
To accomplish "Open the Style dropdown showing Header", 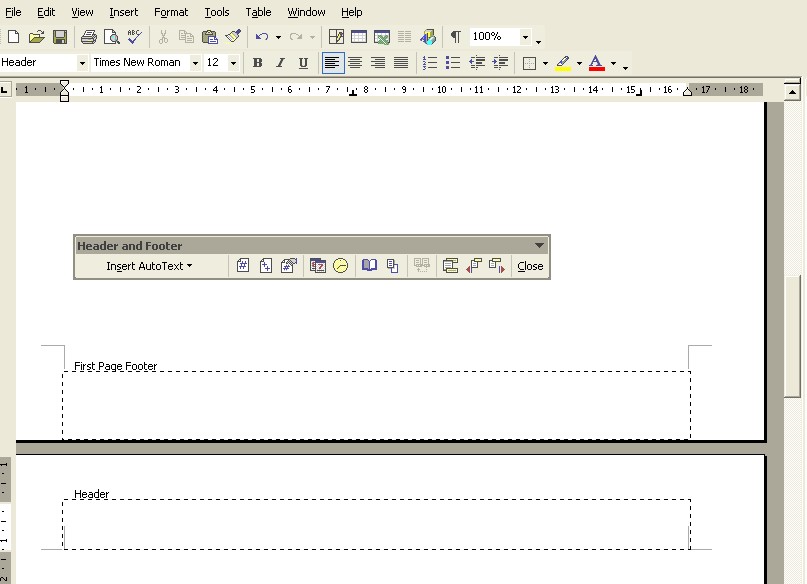I will (x=81, y=63).
